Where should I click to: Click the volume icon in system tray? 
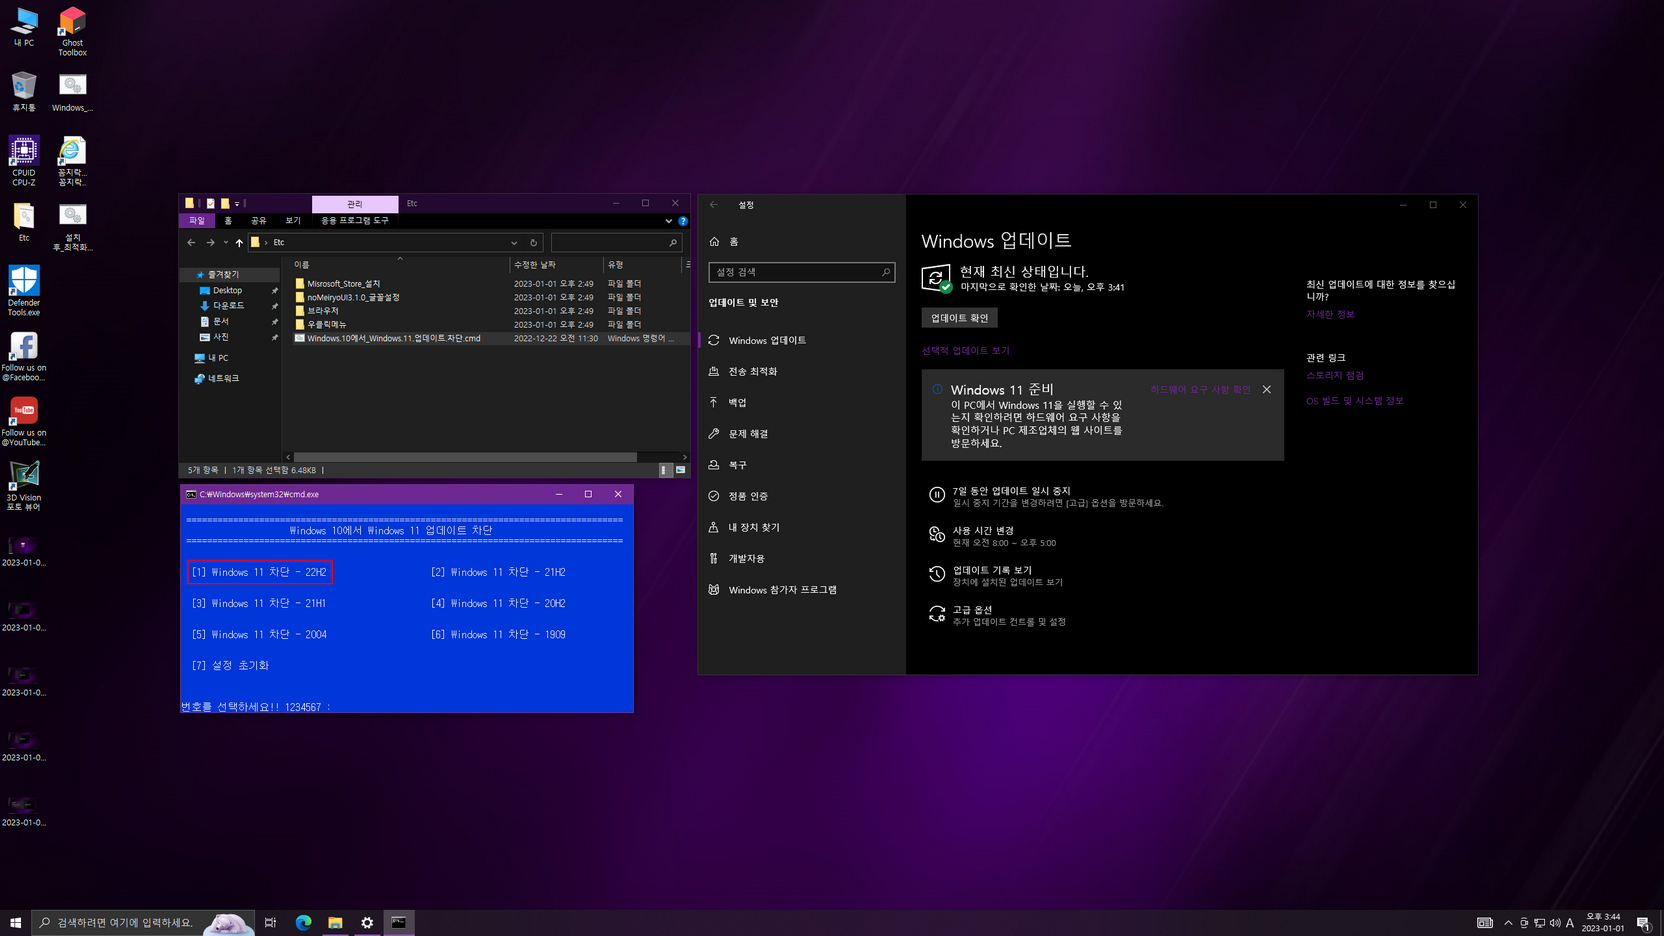point(1555,922)
